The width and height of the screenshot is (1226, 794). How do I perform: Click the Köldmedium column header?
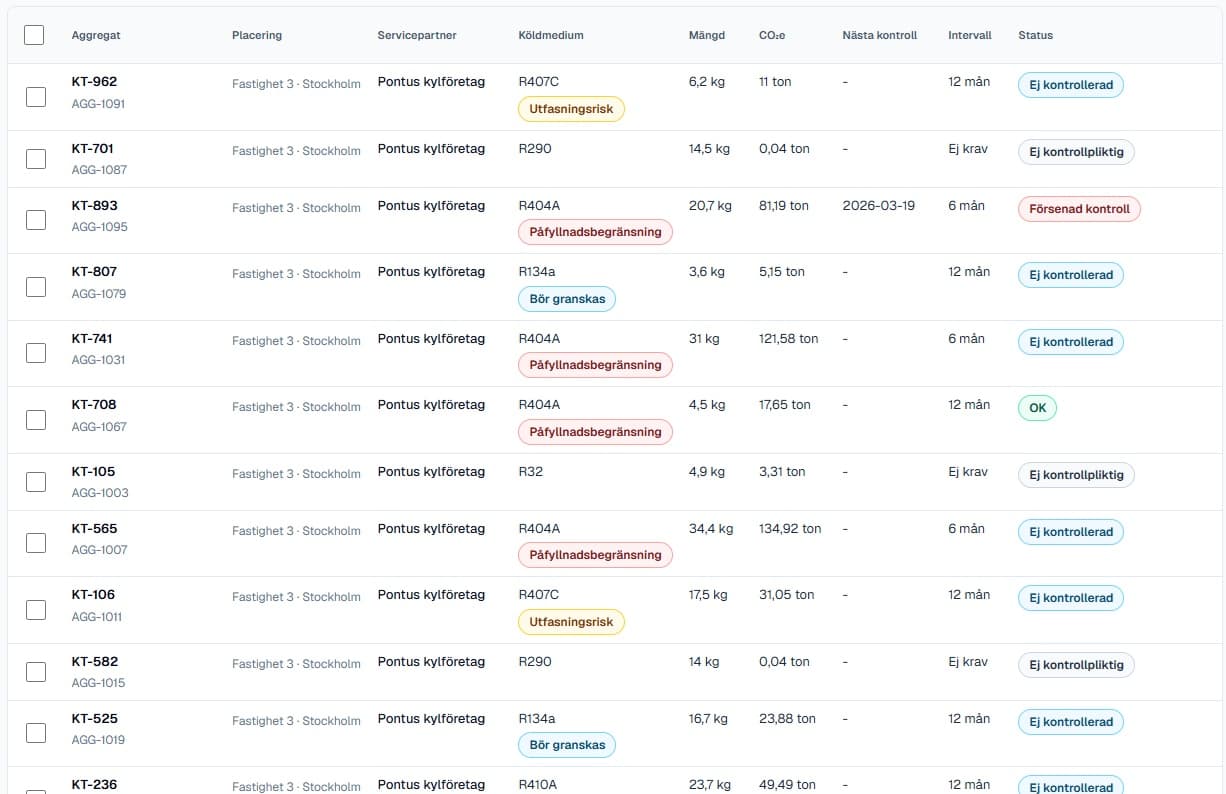tap(551, 35)
